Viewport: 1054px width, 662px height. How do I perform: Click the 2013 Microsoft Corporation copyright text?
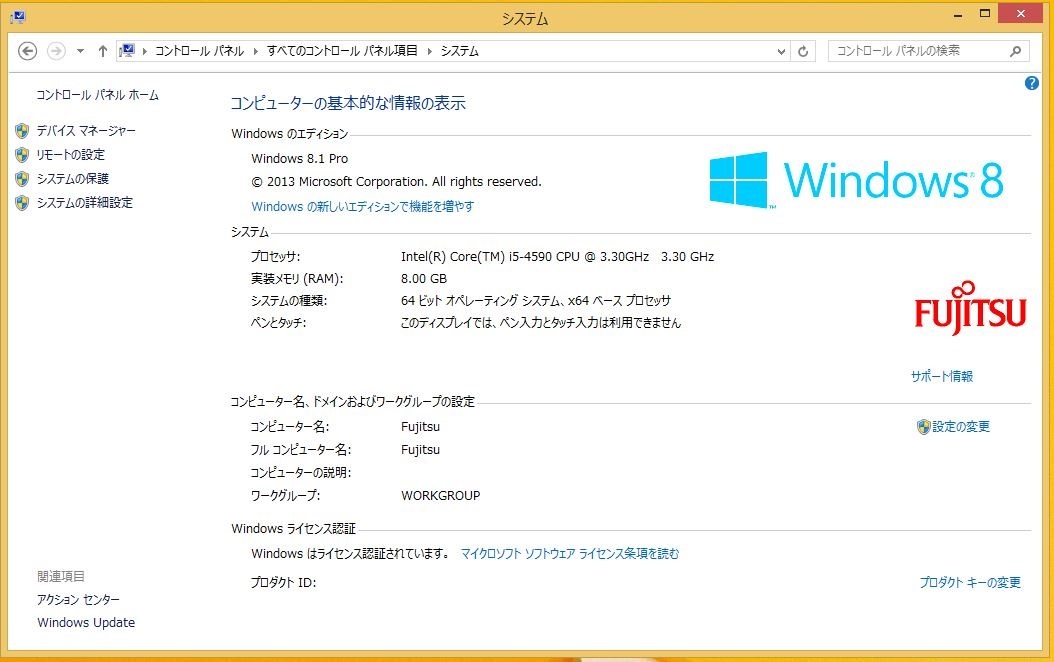pyautogui.click(x=396, y=181)
